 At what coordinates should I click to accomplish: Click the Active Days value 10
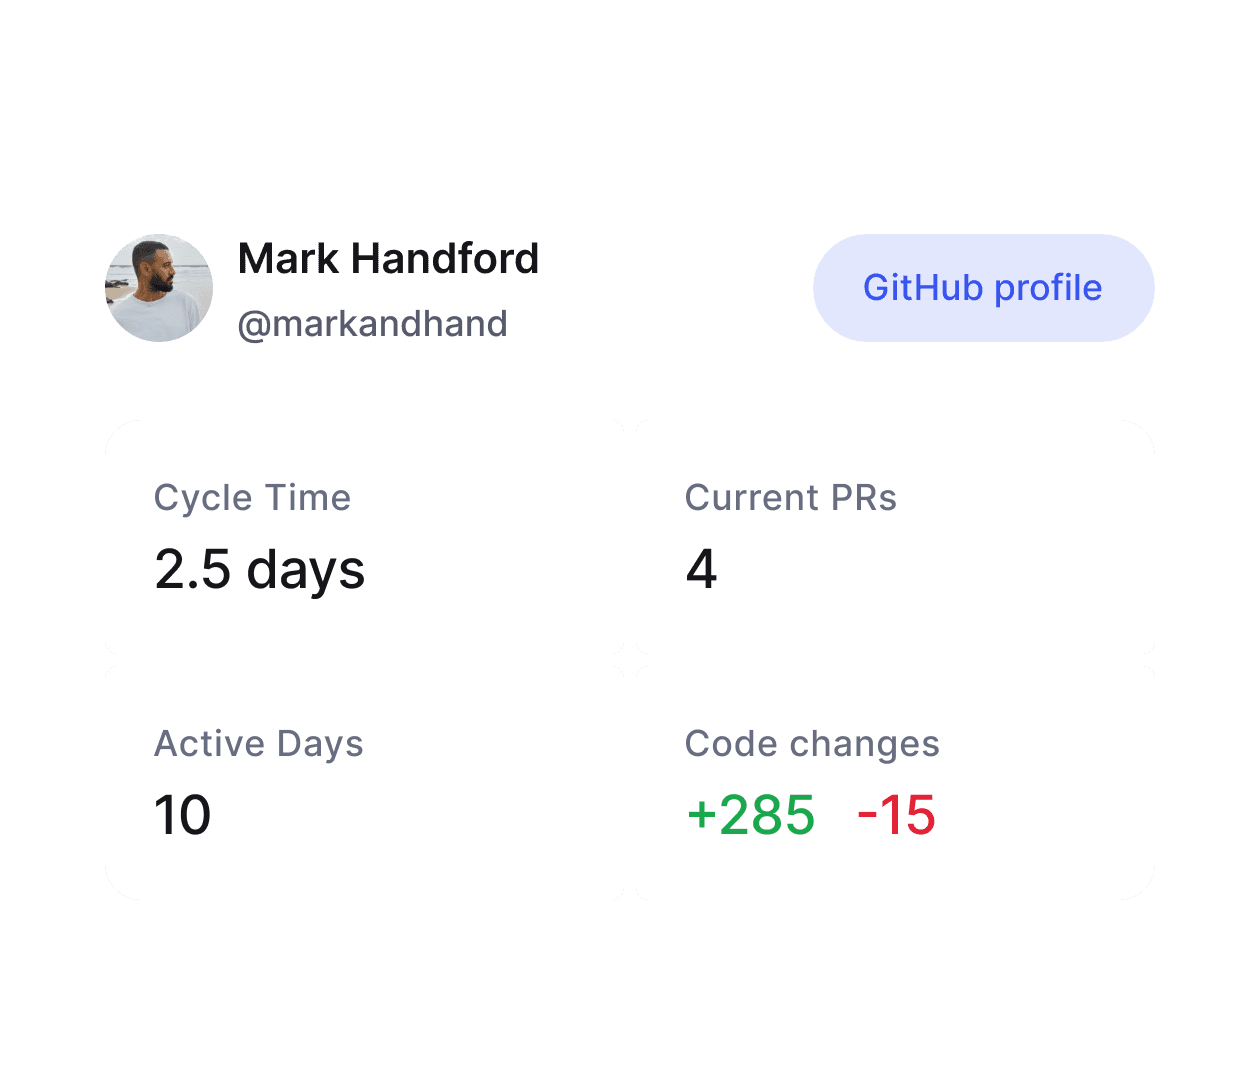pyautogui.click(x=184, y=815)
